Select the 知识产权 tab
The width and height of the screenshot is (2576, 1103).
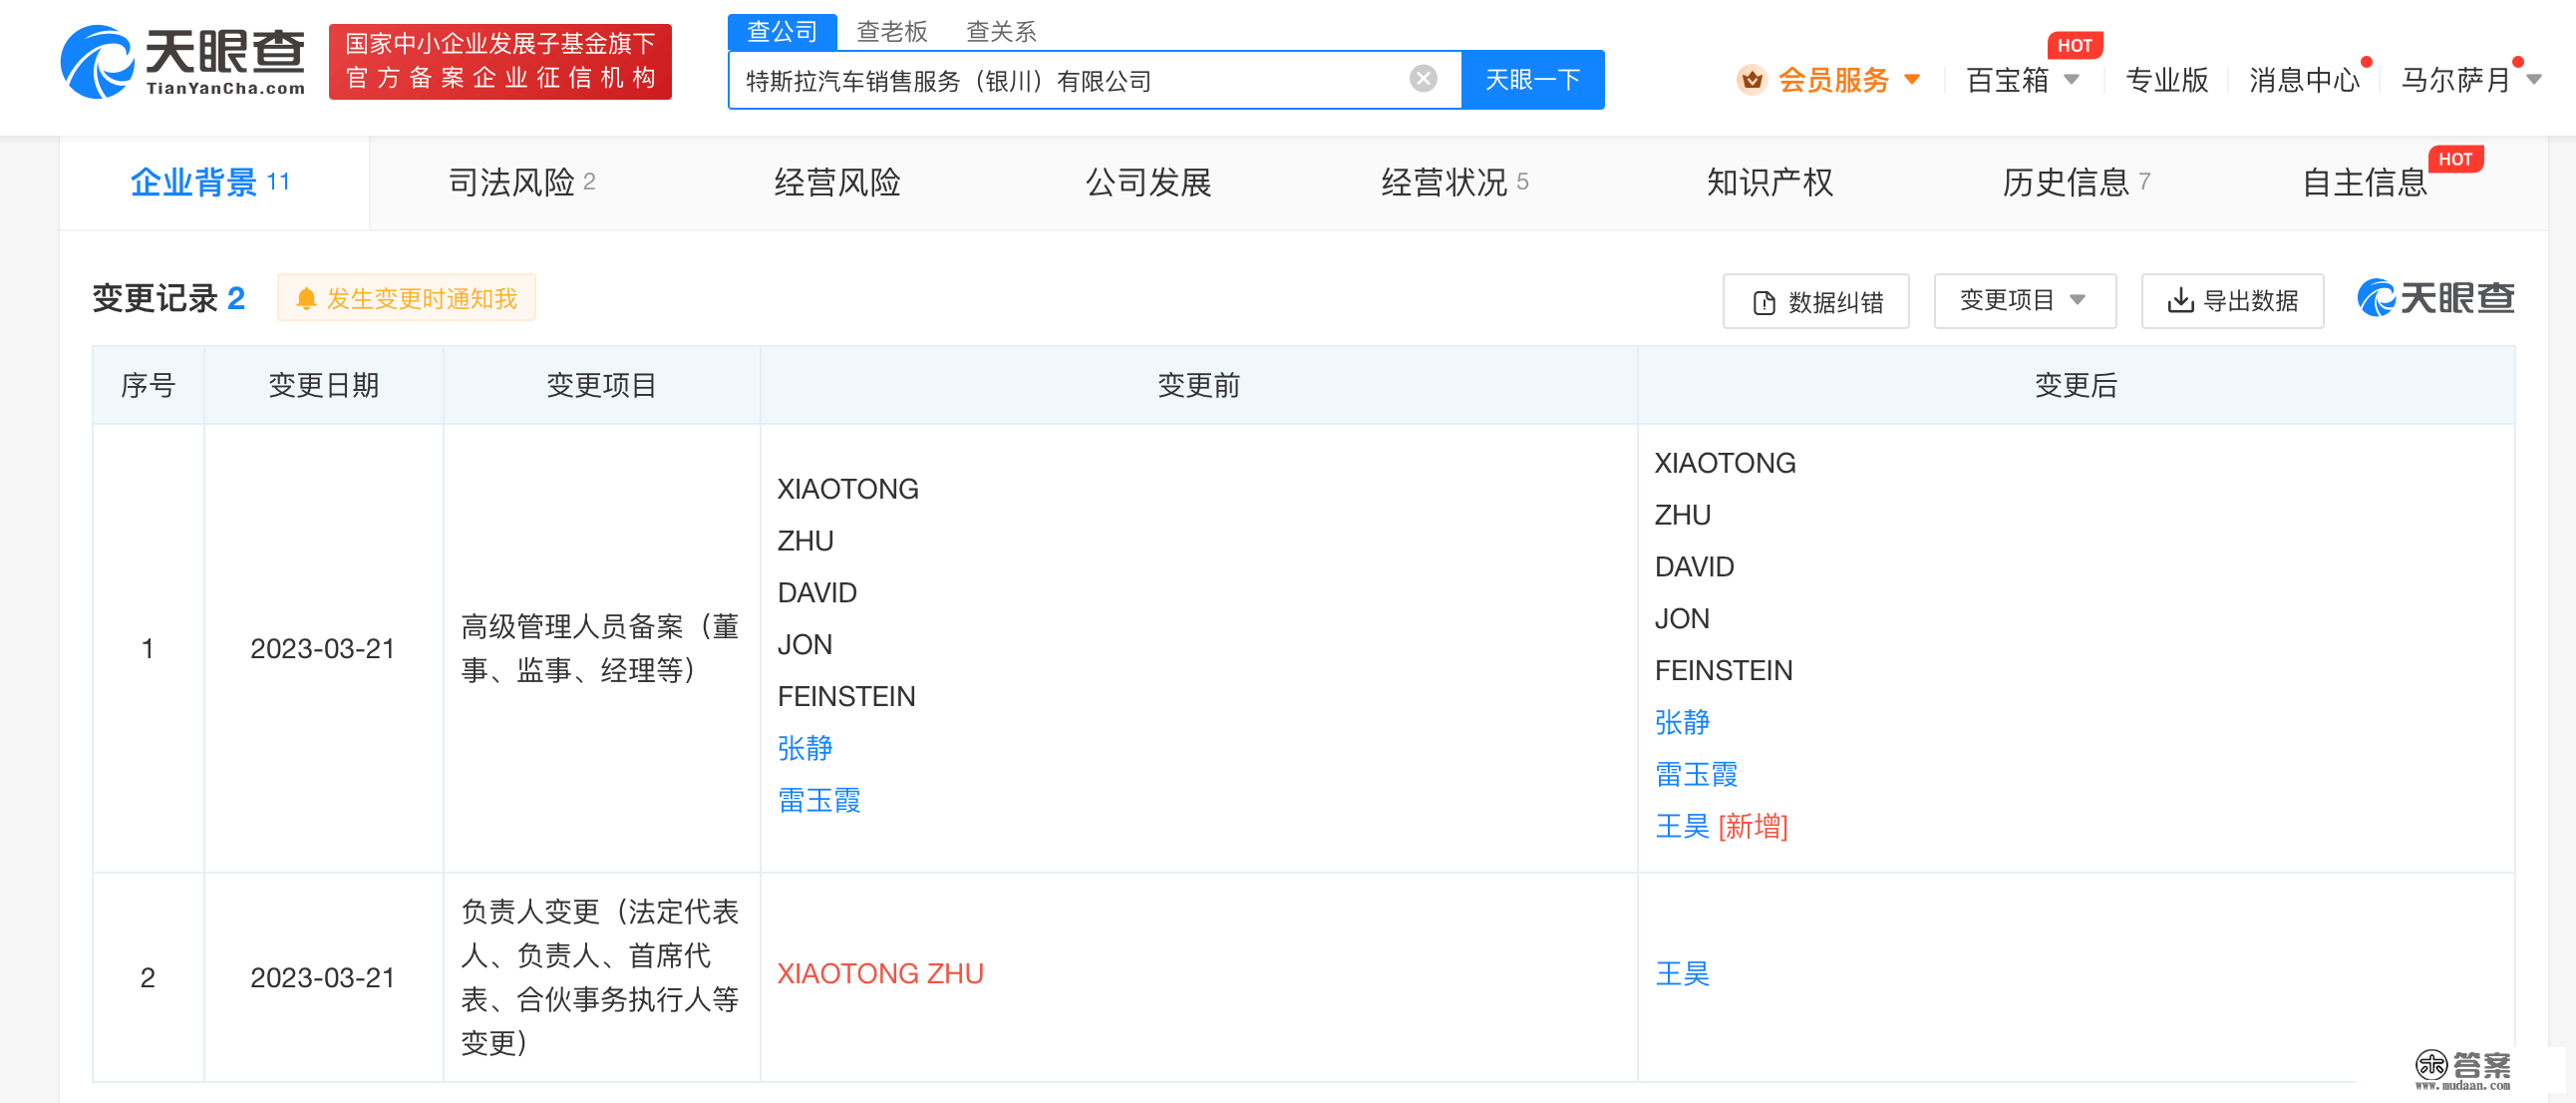coord(1769,182)
